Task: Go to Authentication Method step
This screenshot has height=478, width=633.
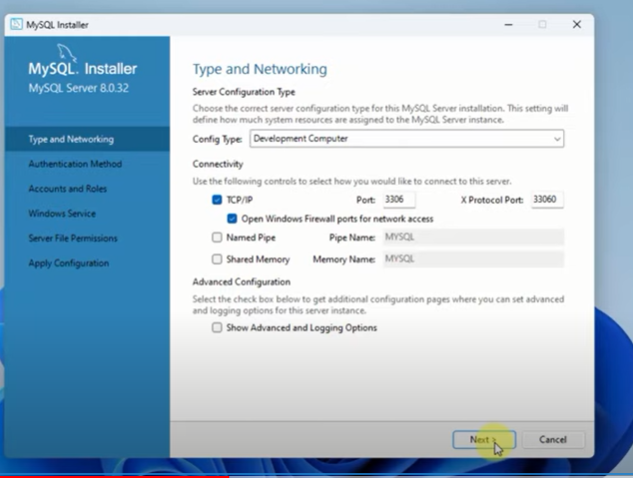Action: point(75,164)
